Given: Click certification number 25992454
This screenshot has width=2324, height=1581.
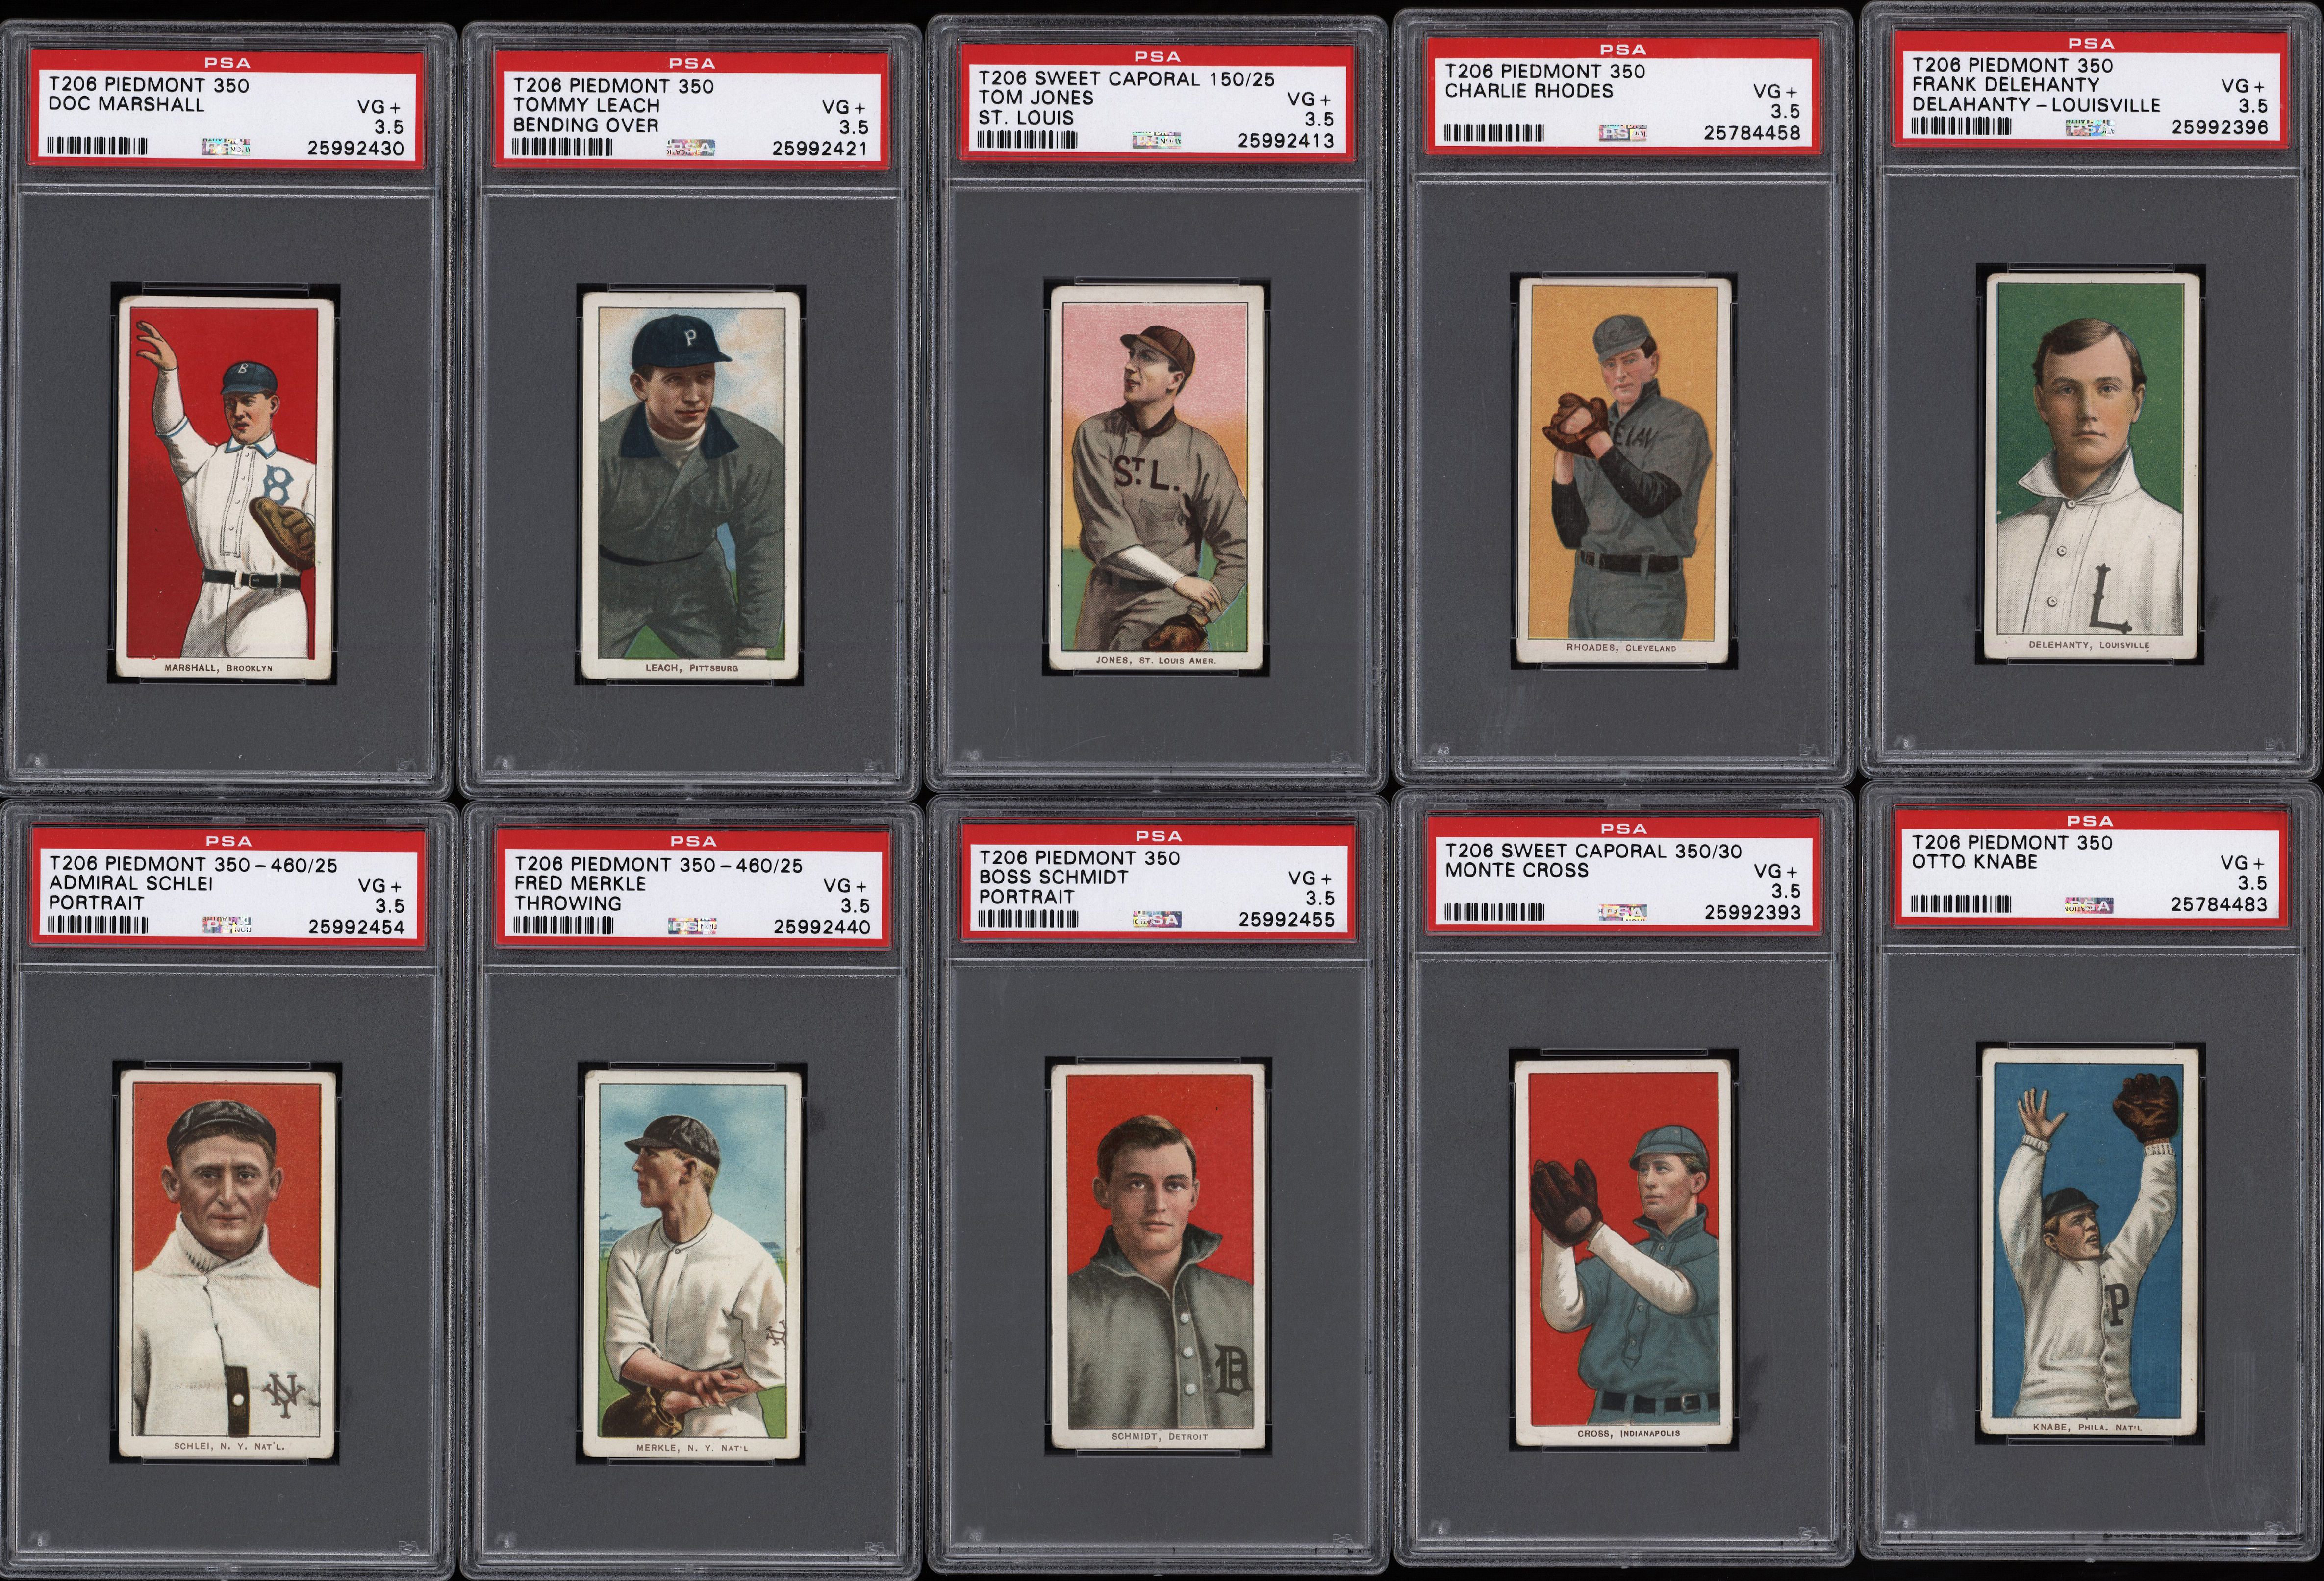Looking at the screenshot, I should [357, 927].
